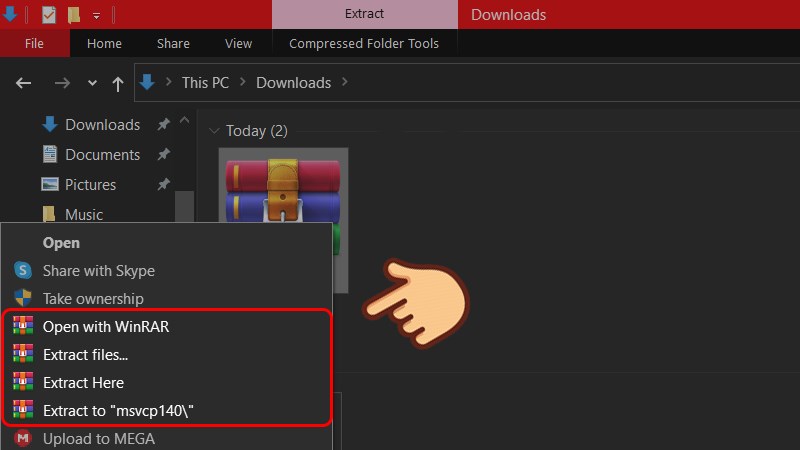The height and width of the screenshot is (450, 800).
Task: Expand the chevron after Downloads in address bar
Action: click(346, 83)
